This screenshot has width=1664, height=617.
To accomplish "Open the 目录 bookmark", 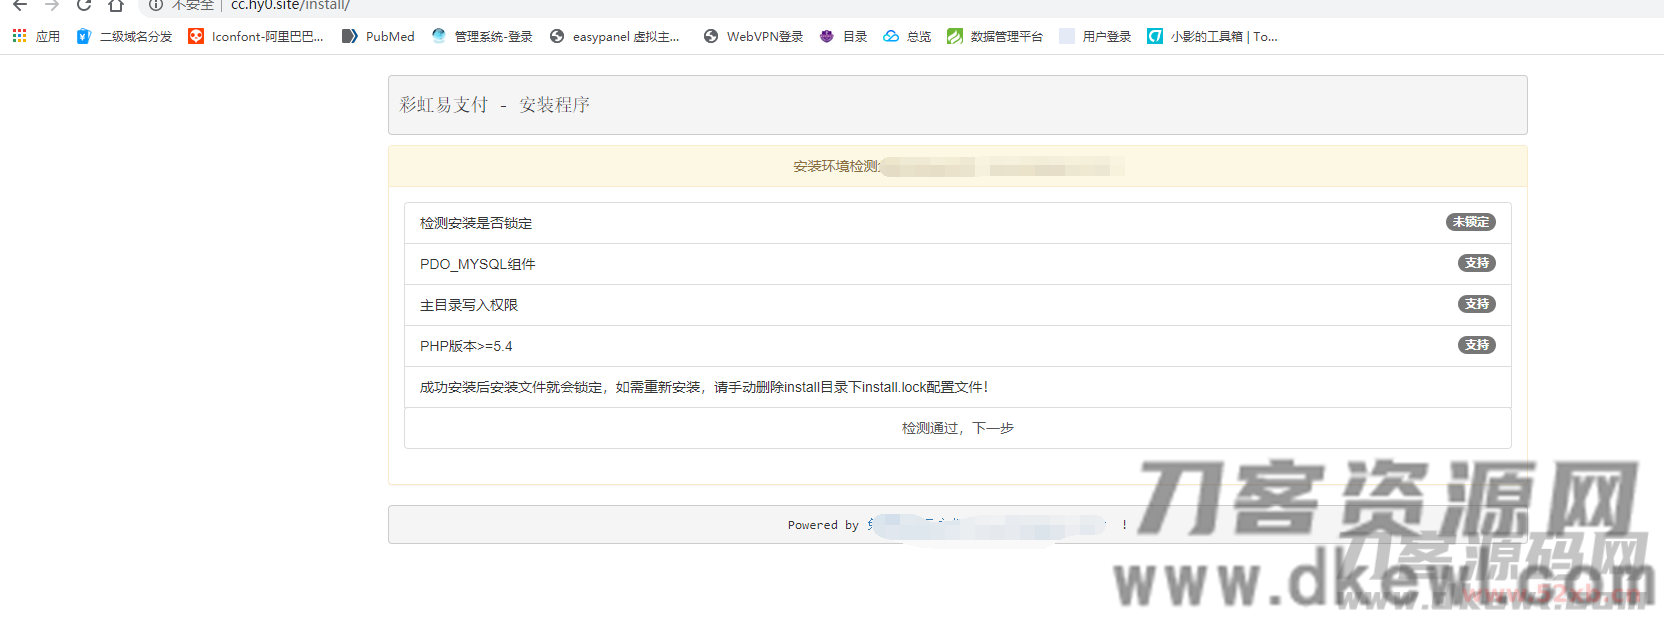I will 843,36.
